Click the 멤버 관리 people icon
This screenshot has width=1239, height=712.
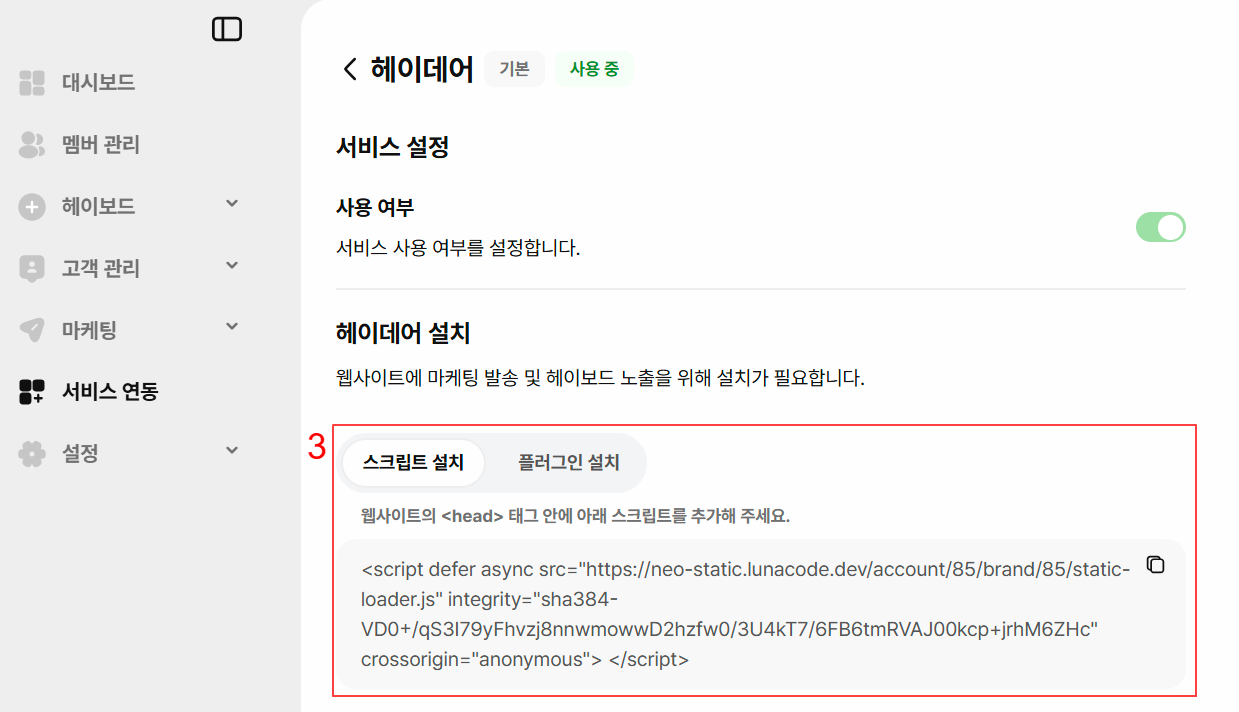[32, 145]
